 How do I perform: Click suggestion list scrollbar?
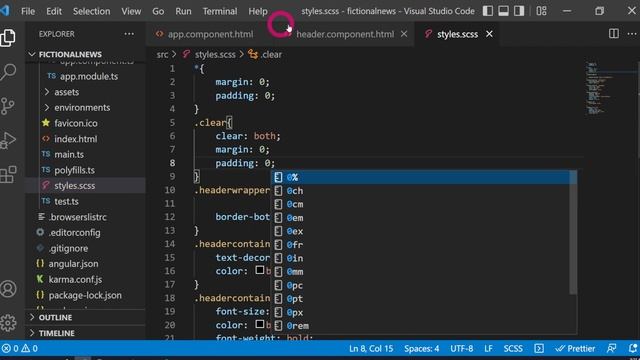pos(573,232)
